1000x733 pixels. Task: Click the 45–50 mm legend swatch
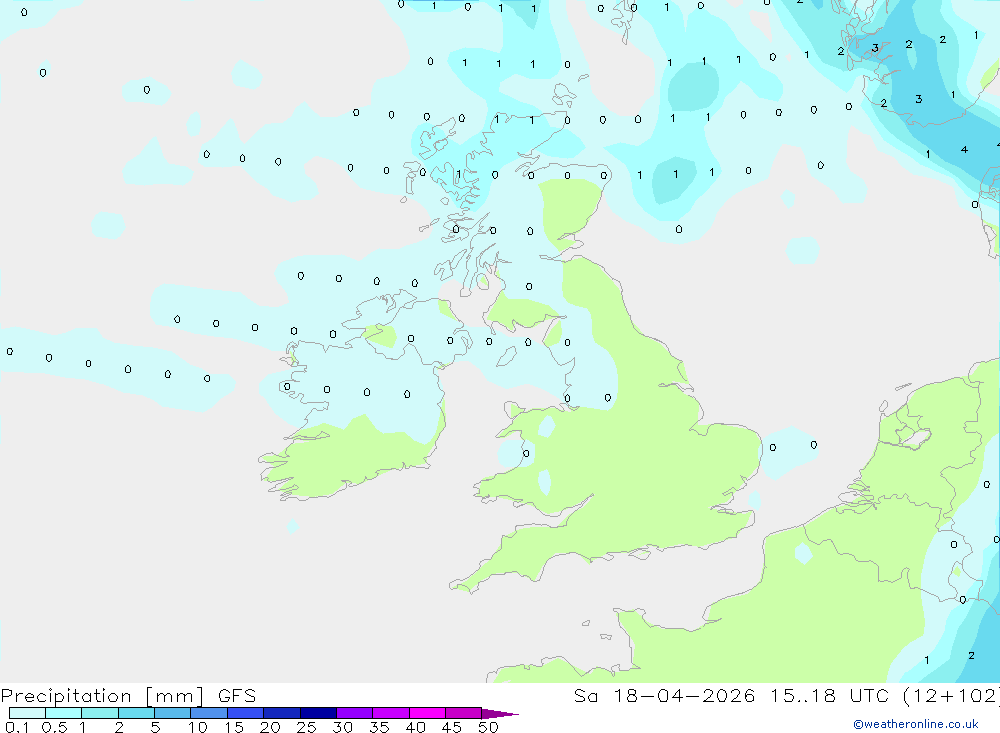click(x=464, y=713)
